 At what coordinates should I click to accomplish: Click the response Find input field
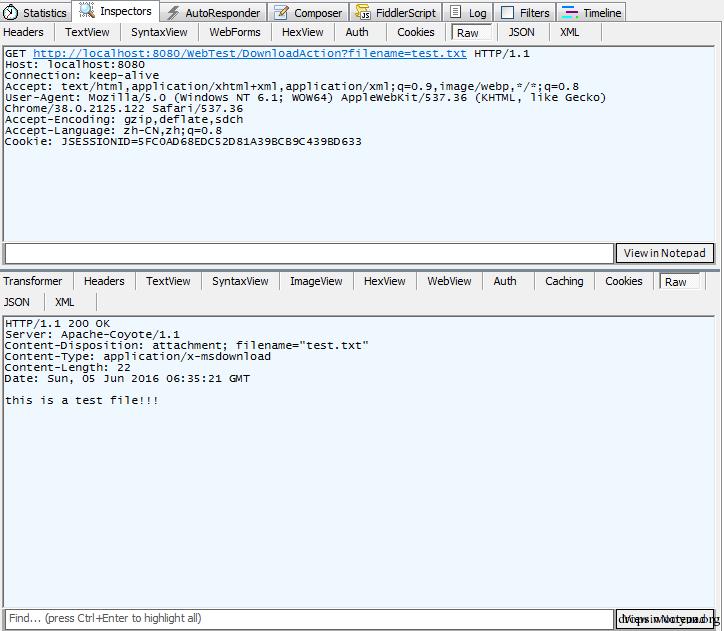coord(309,619)
